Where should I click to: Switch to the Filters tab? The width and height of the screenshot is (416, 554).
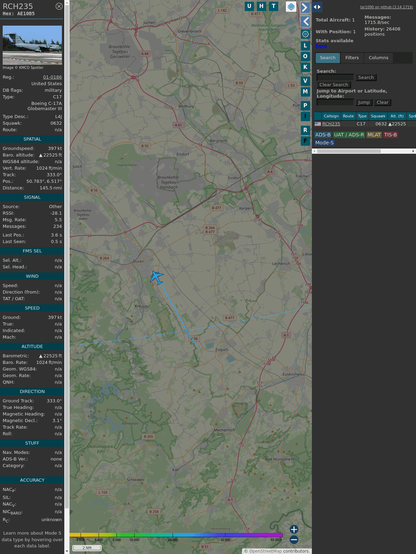[x=352, y=58]
